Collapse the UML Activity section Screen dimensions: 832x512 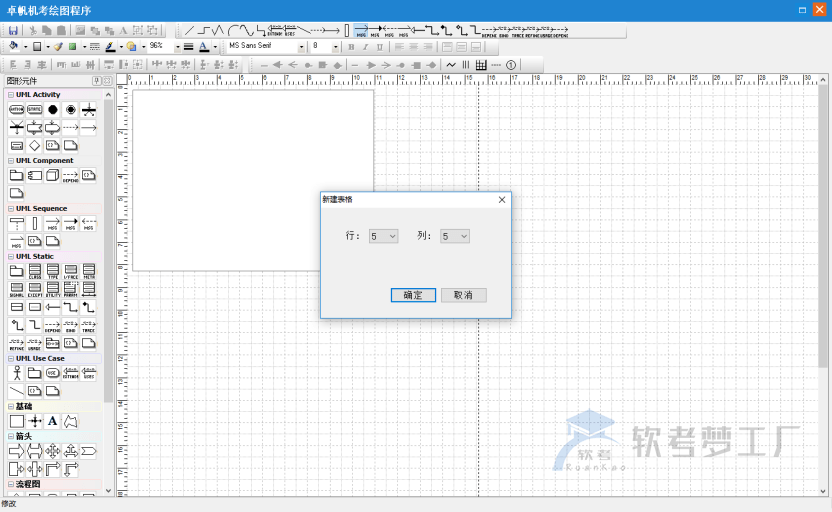(10, 95)
